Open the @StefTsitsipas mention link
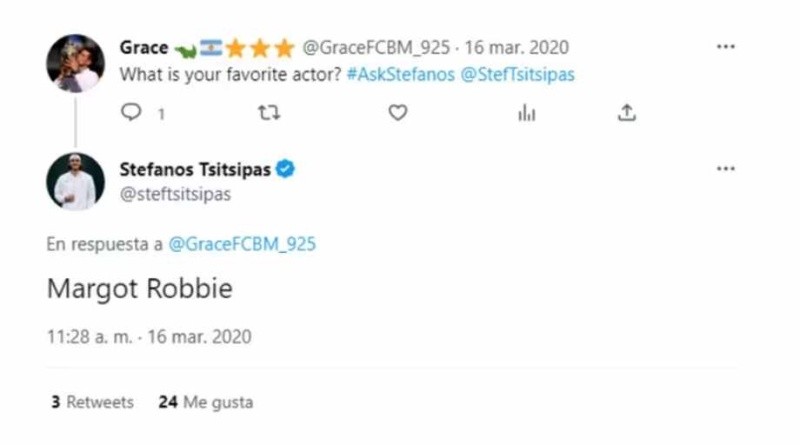The image size is (800, 445). coord(517,75)
